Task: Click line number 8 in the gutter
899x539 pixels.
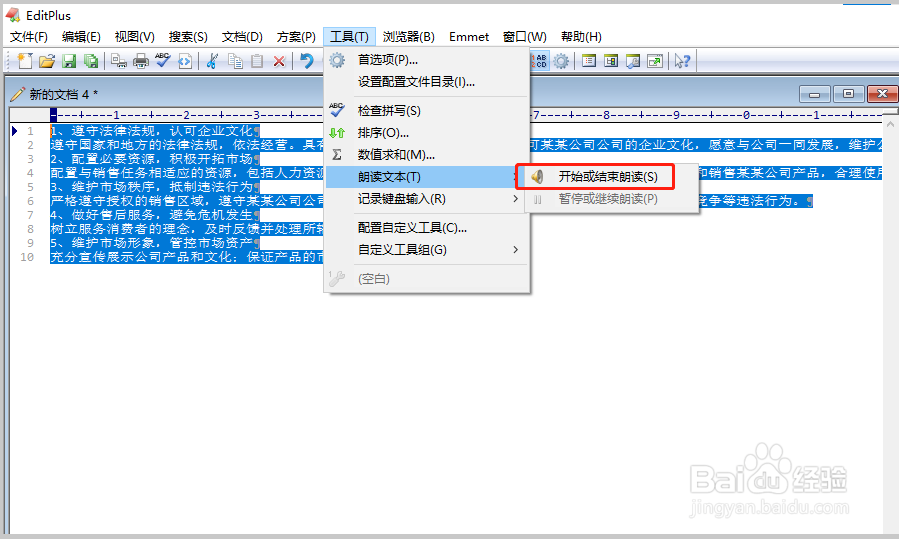Action: point(30,229)
